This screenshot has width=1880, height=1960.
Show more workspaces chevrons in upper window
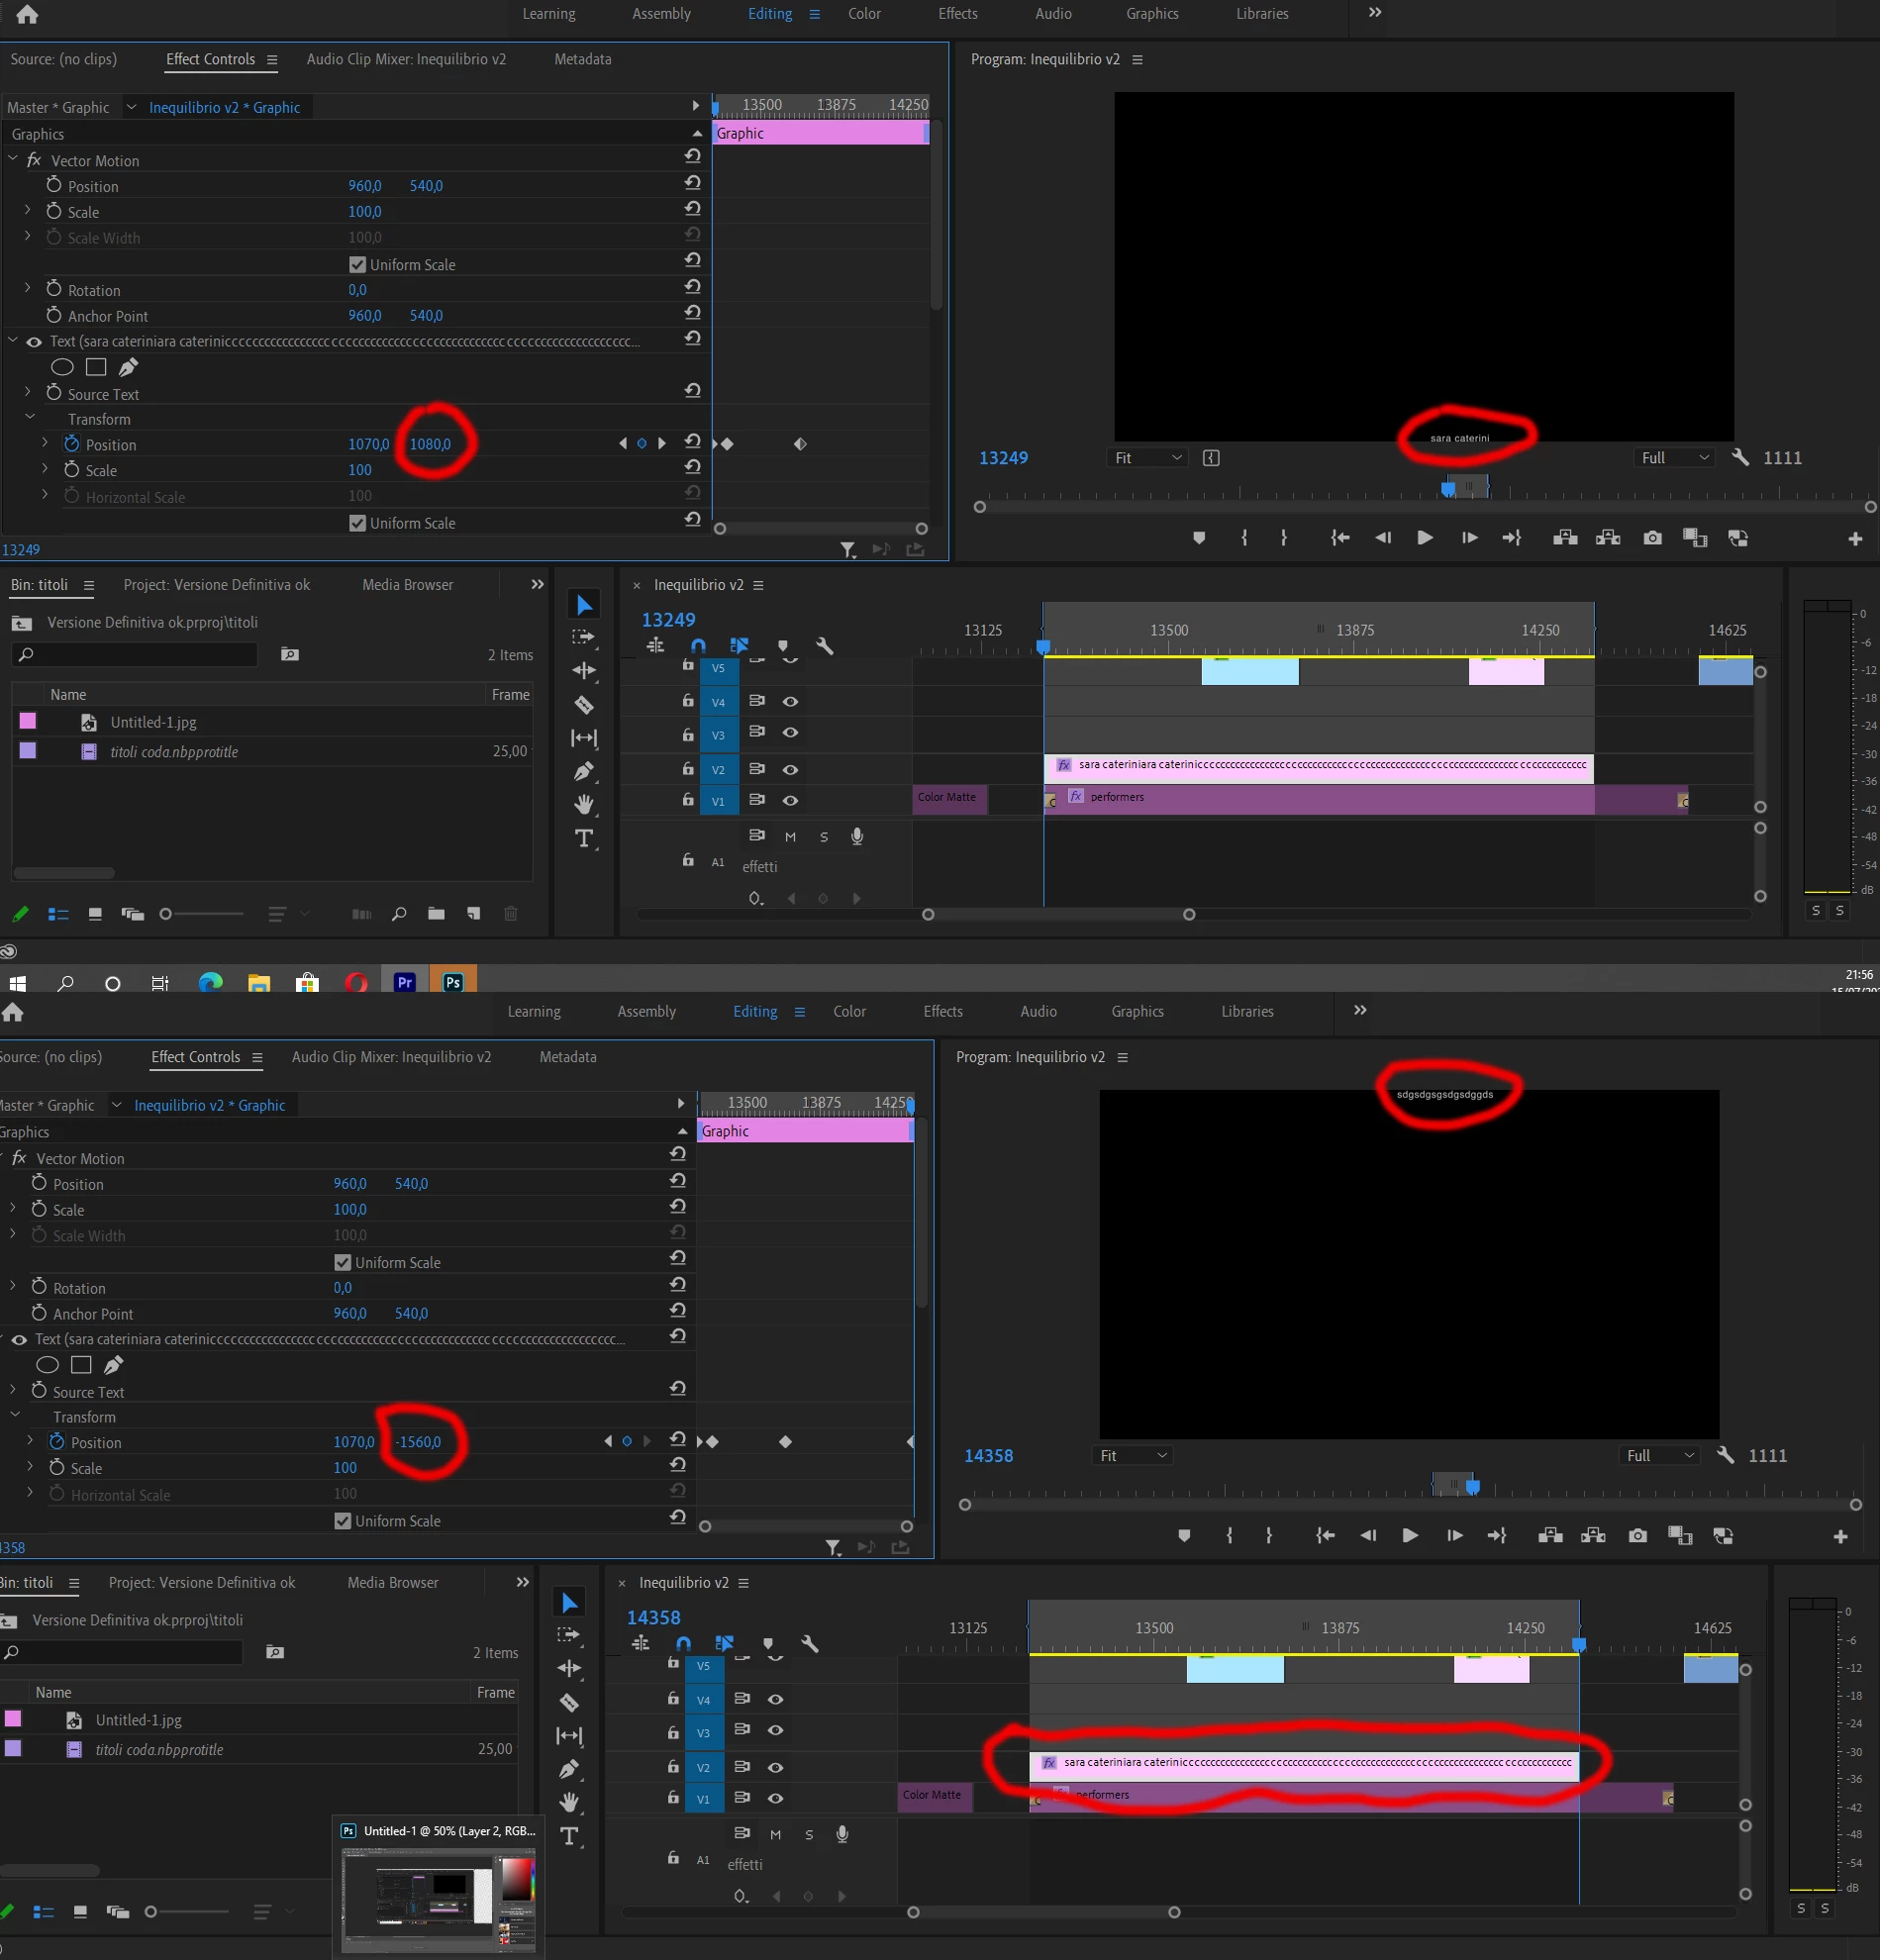1375,13
